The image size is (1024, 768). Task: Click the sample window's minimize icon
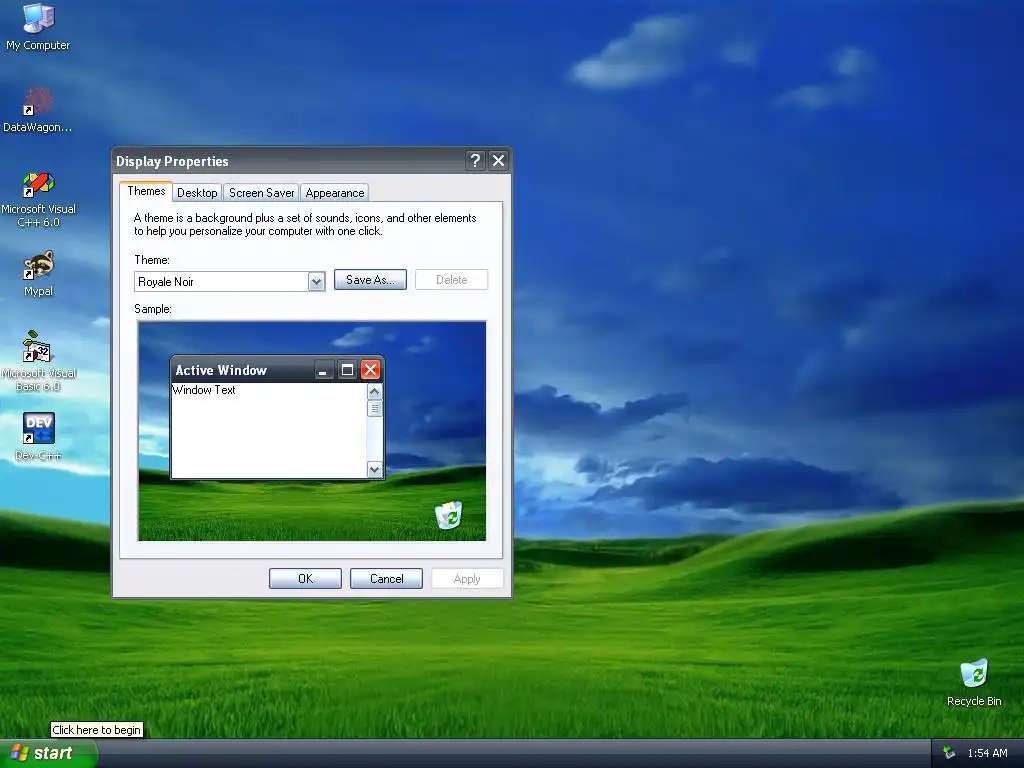point(323,370)
